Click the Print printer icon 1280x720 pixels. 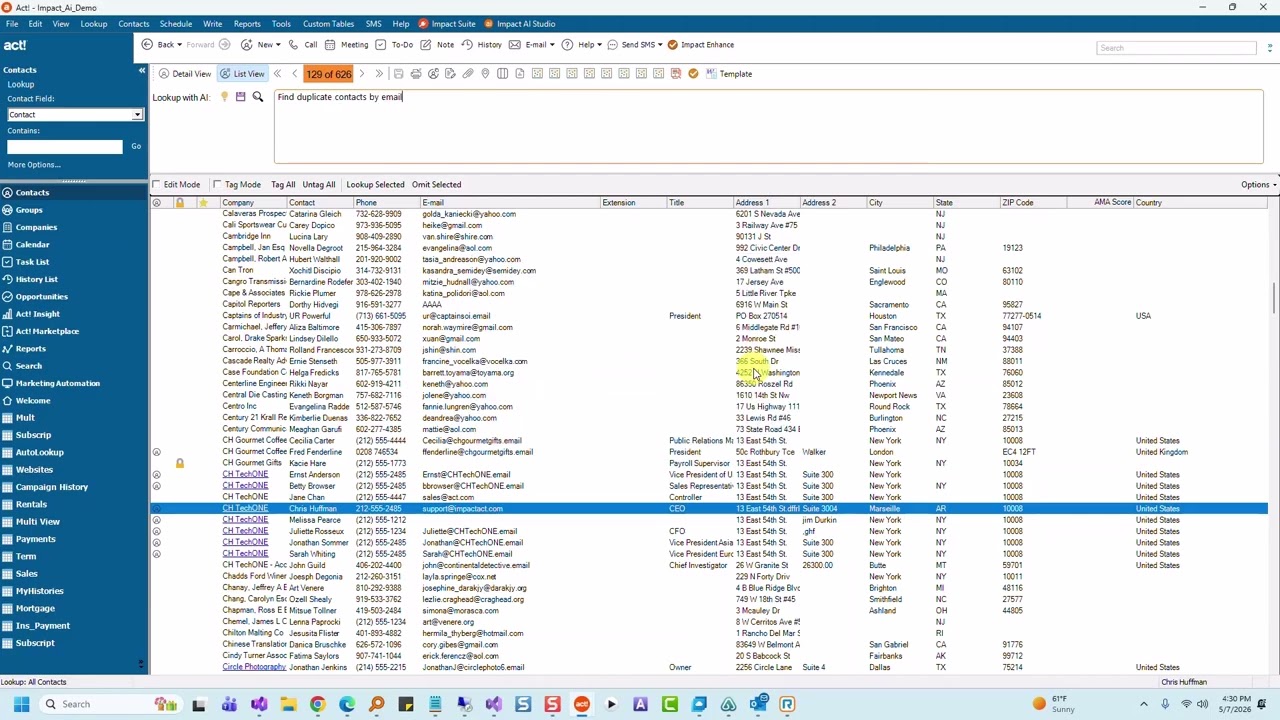(x=416, y=74)
